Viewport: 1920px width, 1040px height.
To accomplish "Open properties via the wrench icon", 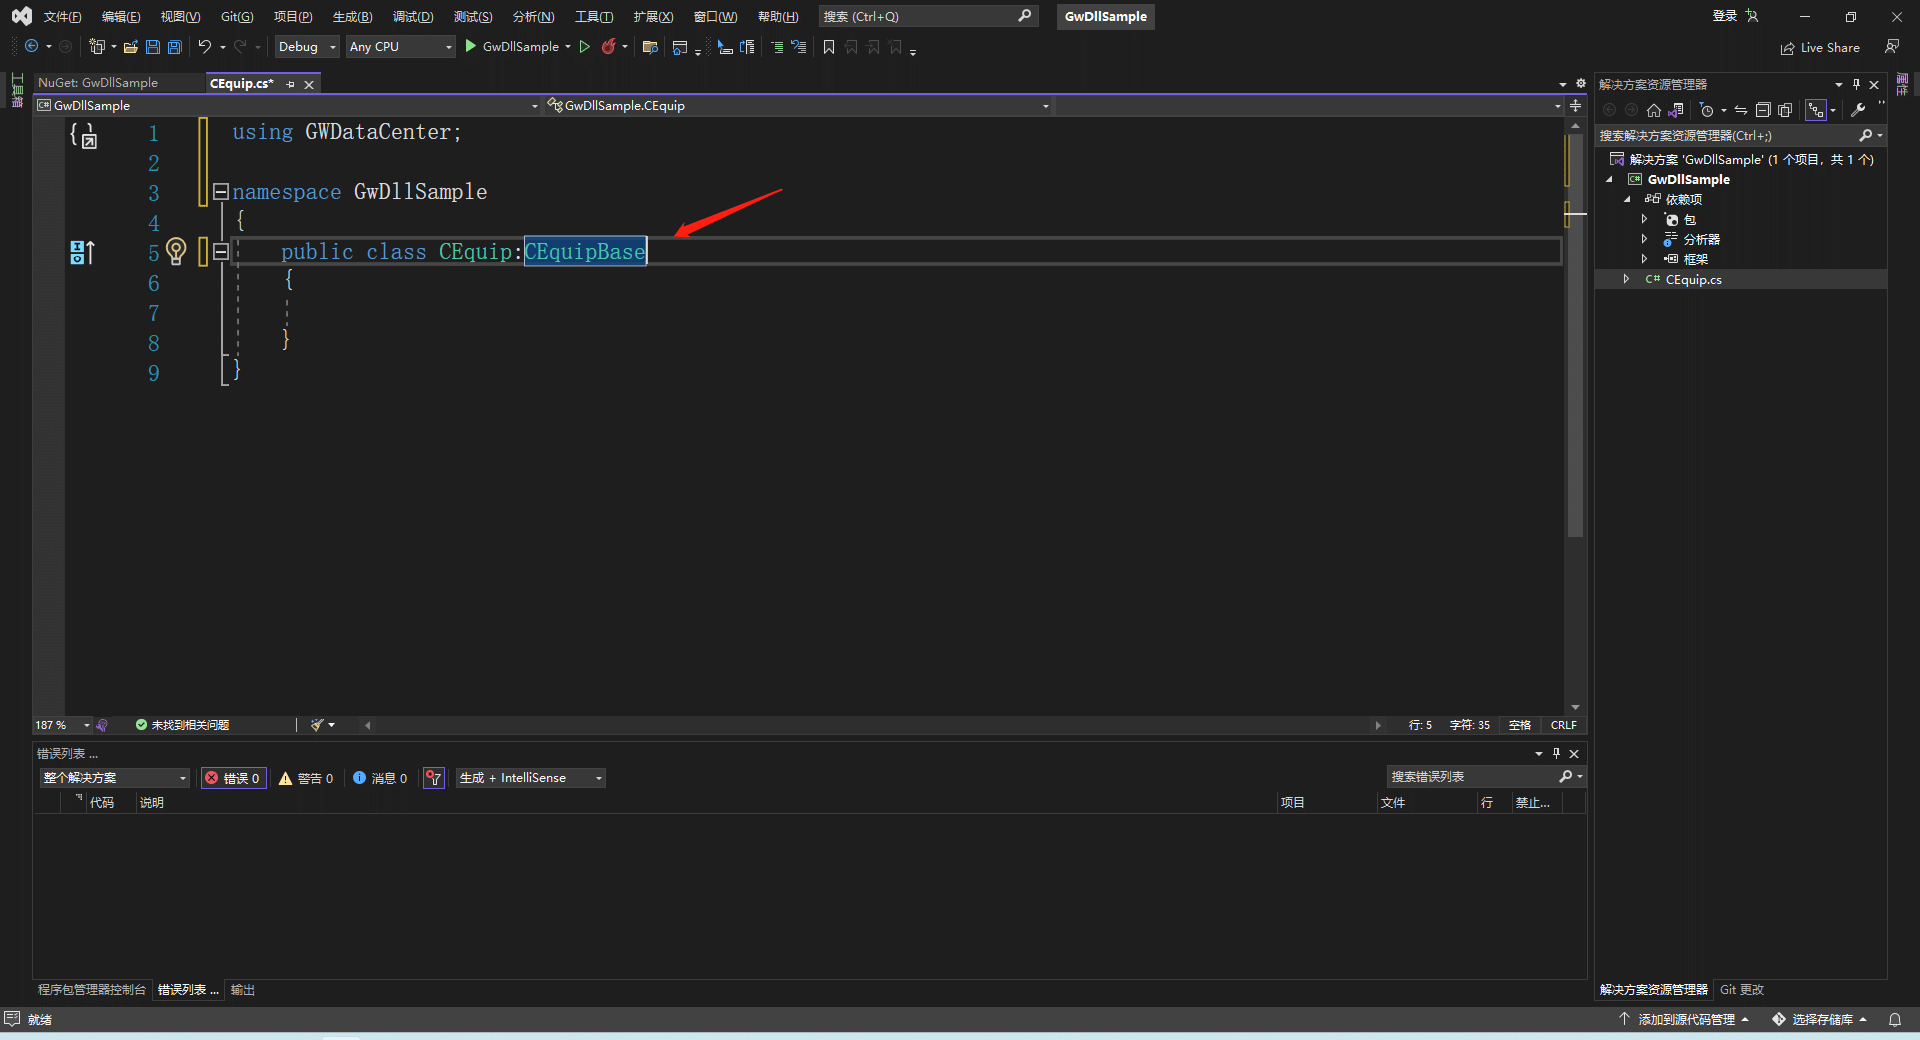I will tap(1858, 110).
